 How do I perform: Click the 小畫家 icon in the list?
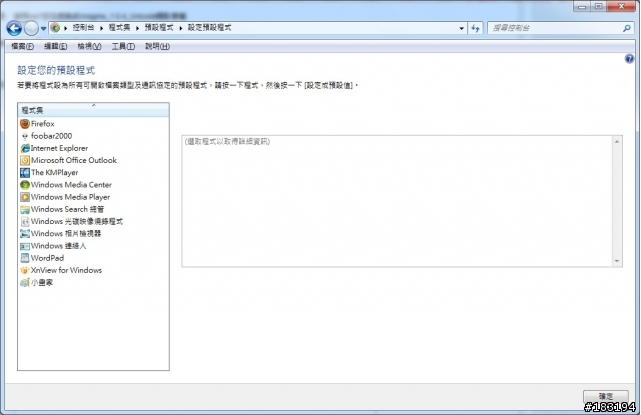pyautogui.click(x=25, y=283)
